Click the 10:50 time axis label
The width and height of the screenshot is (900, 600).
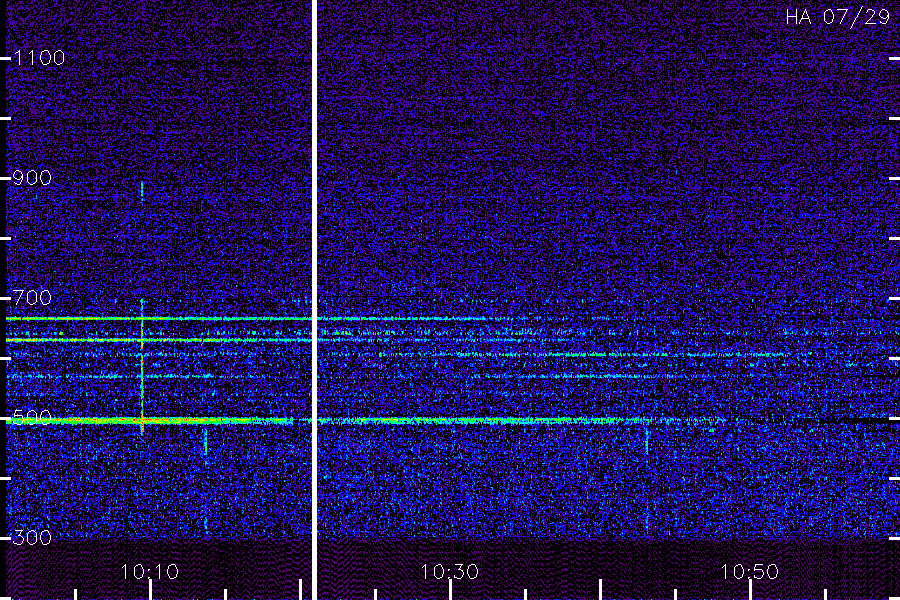(x=750, y=572)
